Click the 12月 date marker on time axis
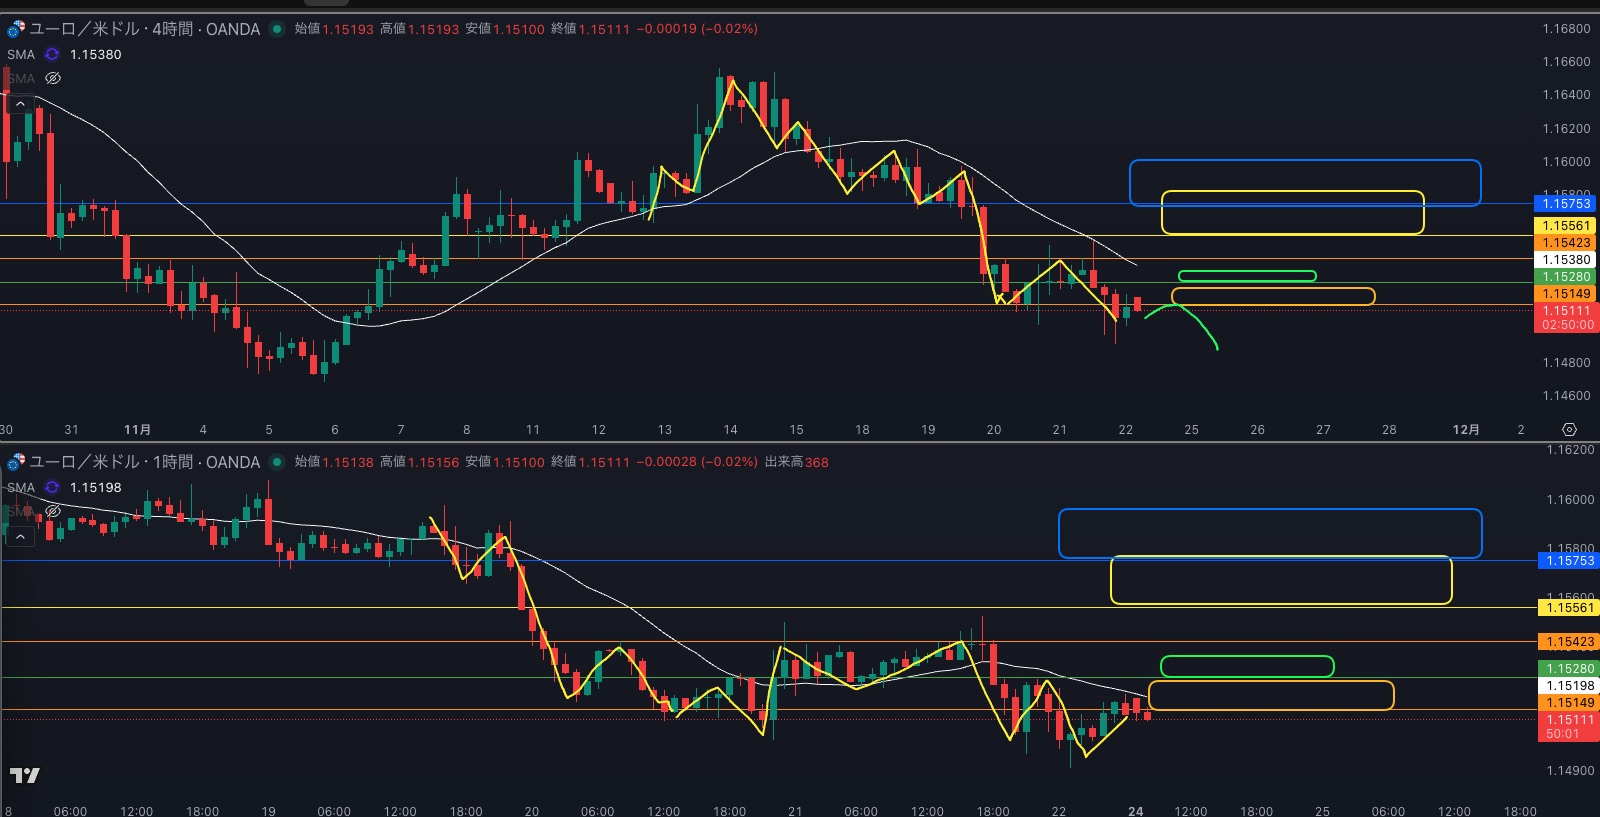 [x=1465, y=430]
